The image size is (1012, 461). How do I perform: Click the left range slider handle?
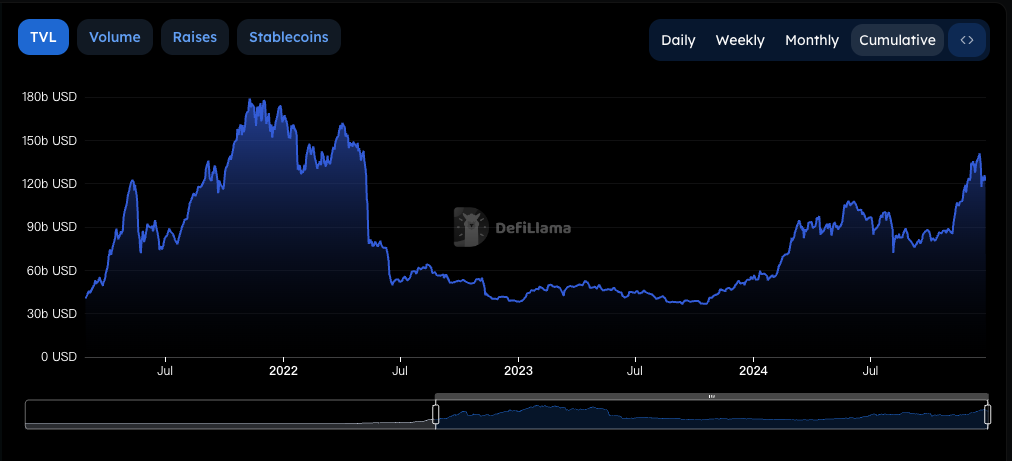click(x=436, y=415)
